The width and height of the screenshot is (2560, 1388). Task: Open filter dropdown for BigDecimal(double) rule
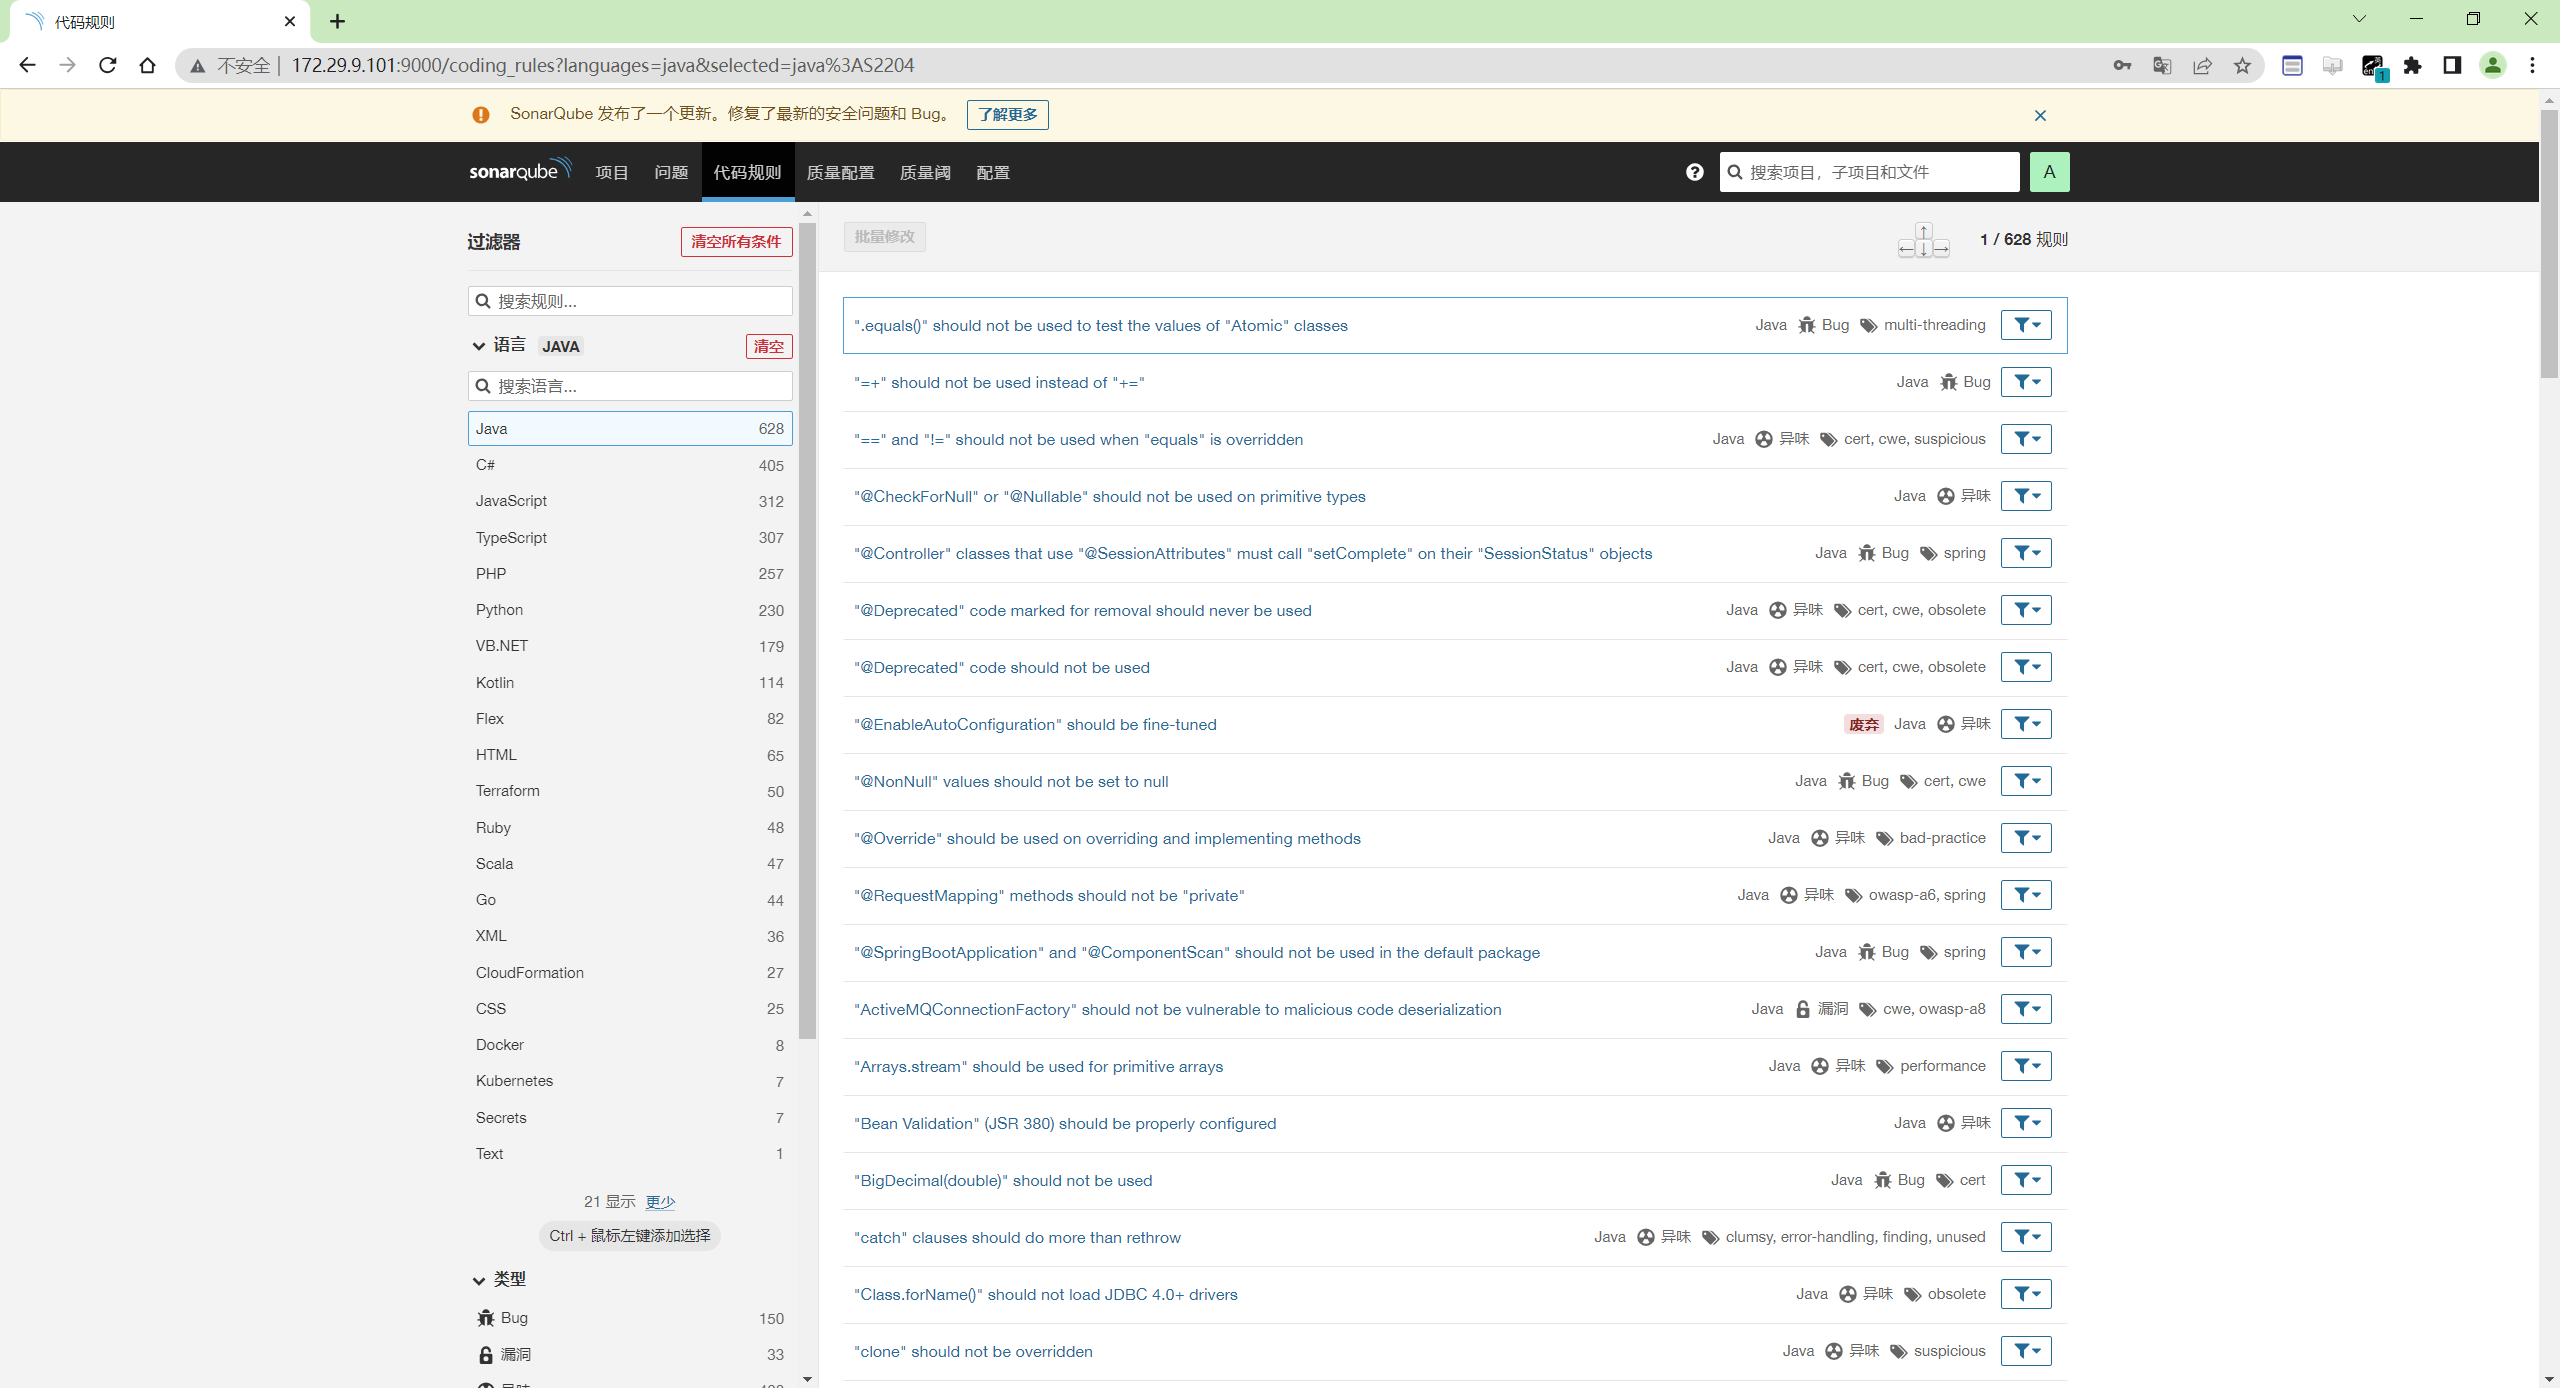2026,1180
